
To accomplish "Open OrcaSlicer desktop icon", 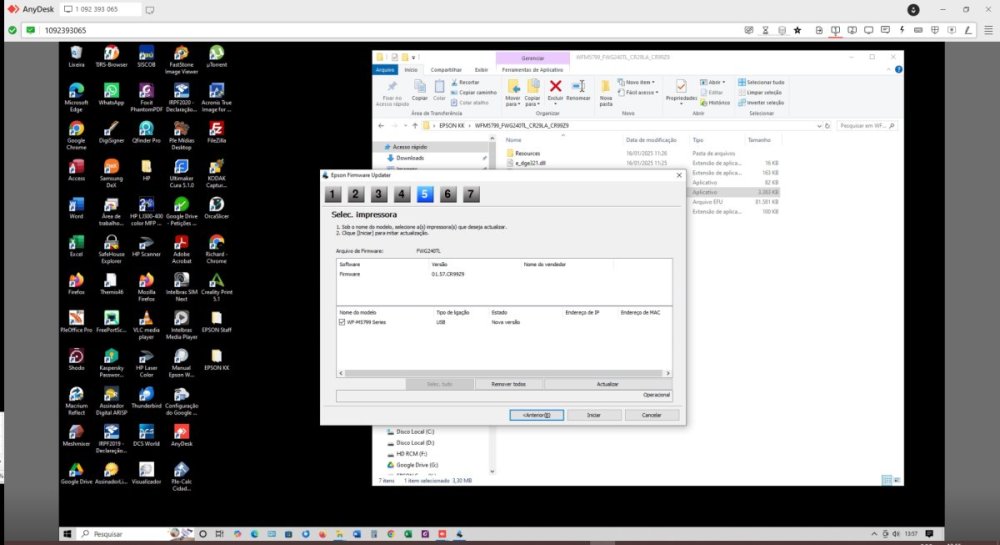I will [x=216, y=208].
